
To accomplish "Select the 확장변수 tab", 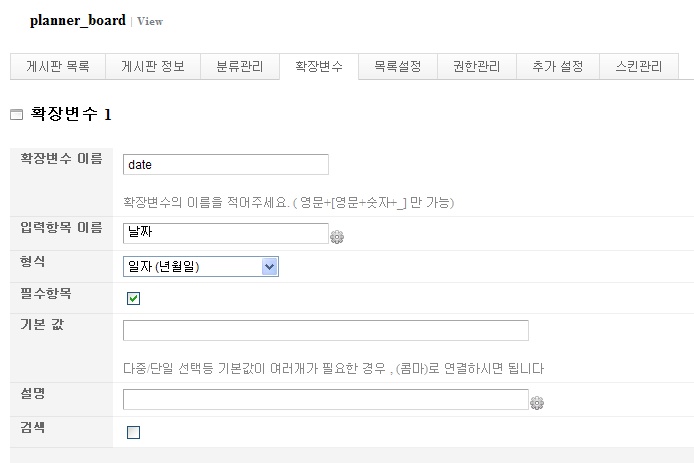I will coord(319,66).
